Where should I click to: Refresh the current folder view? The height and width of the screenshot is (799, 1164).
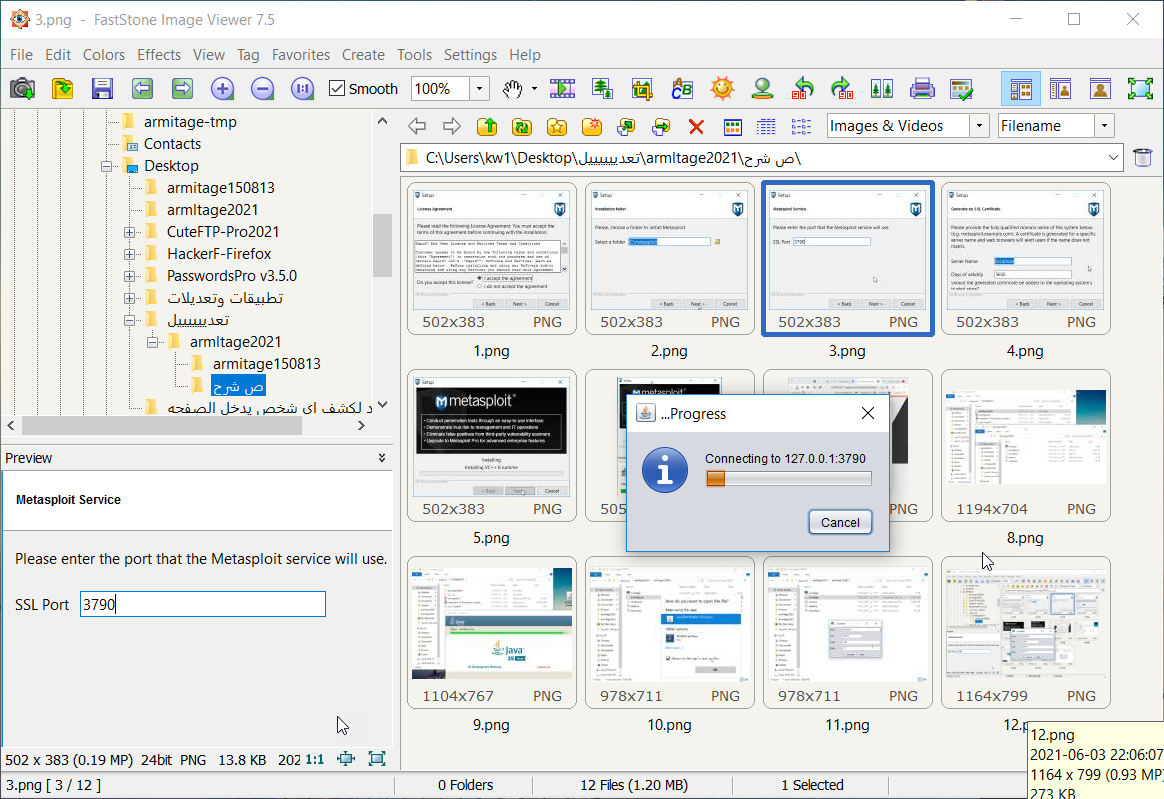[521, 126]
